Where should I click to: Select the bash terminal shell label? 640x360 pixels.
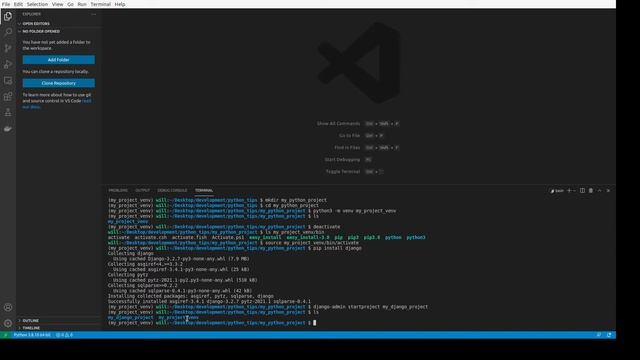click(x=557, y=191)
